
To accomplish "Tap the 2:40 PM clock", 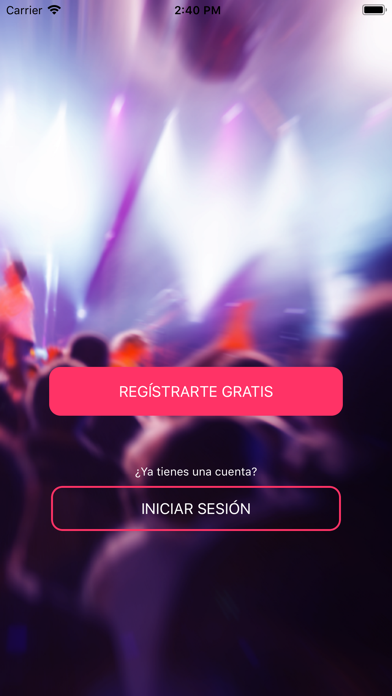I will (x=197, y=10).
